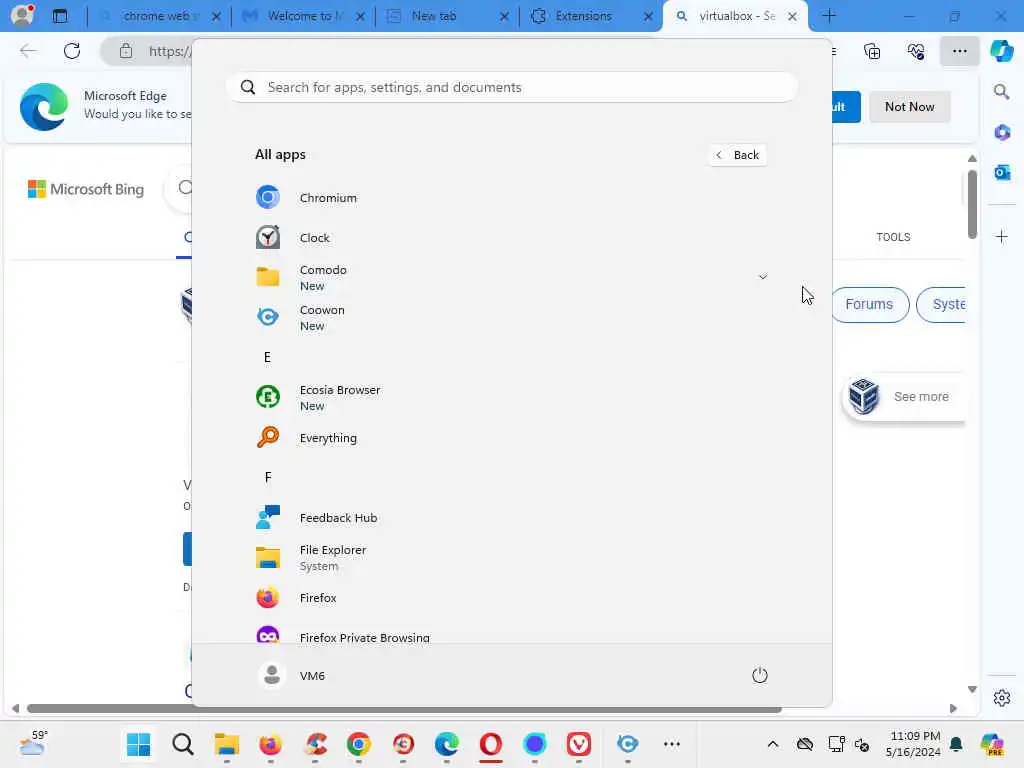This screenshot has height=768, width=1024.
Task: Expand the Comodo folder chevron
Action: 762,277
